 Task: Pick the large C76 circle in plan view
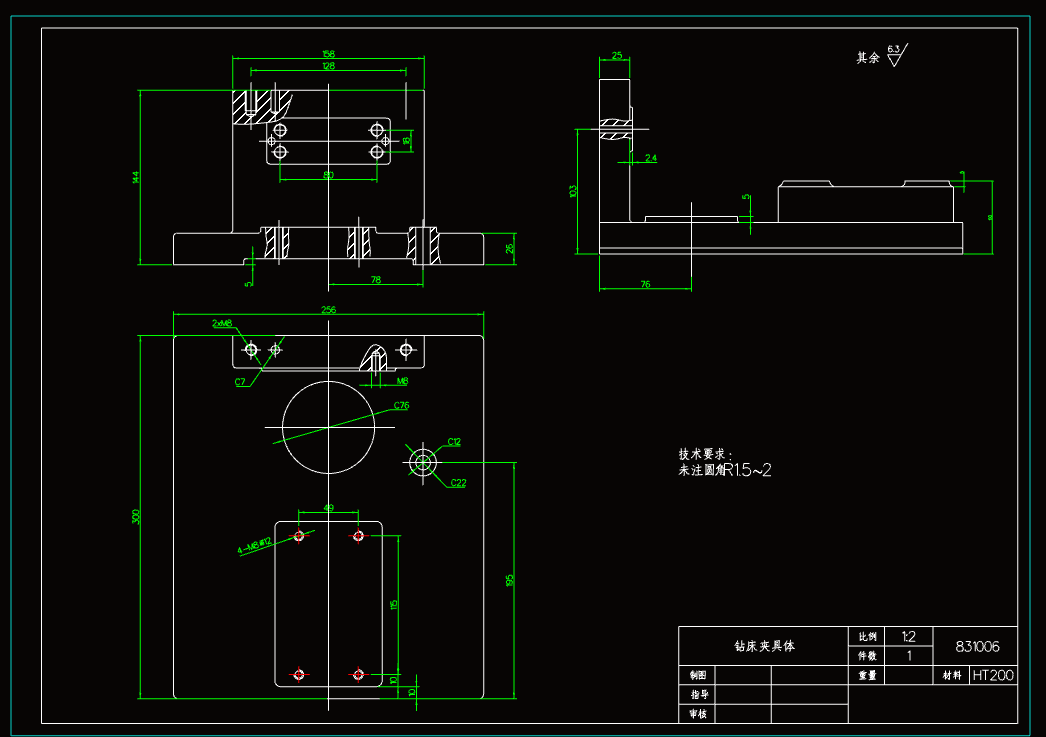click(328, 428)
